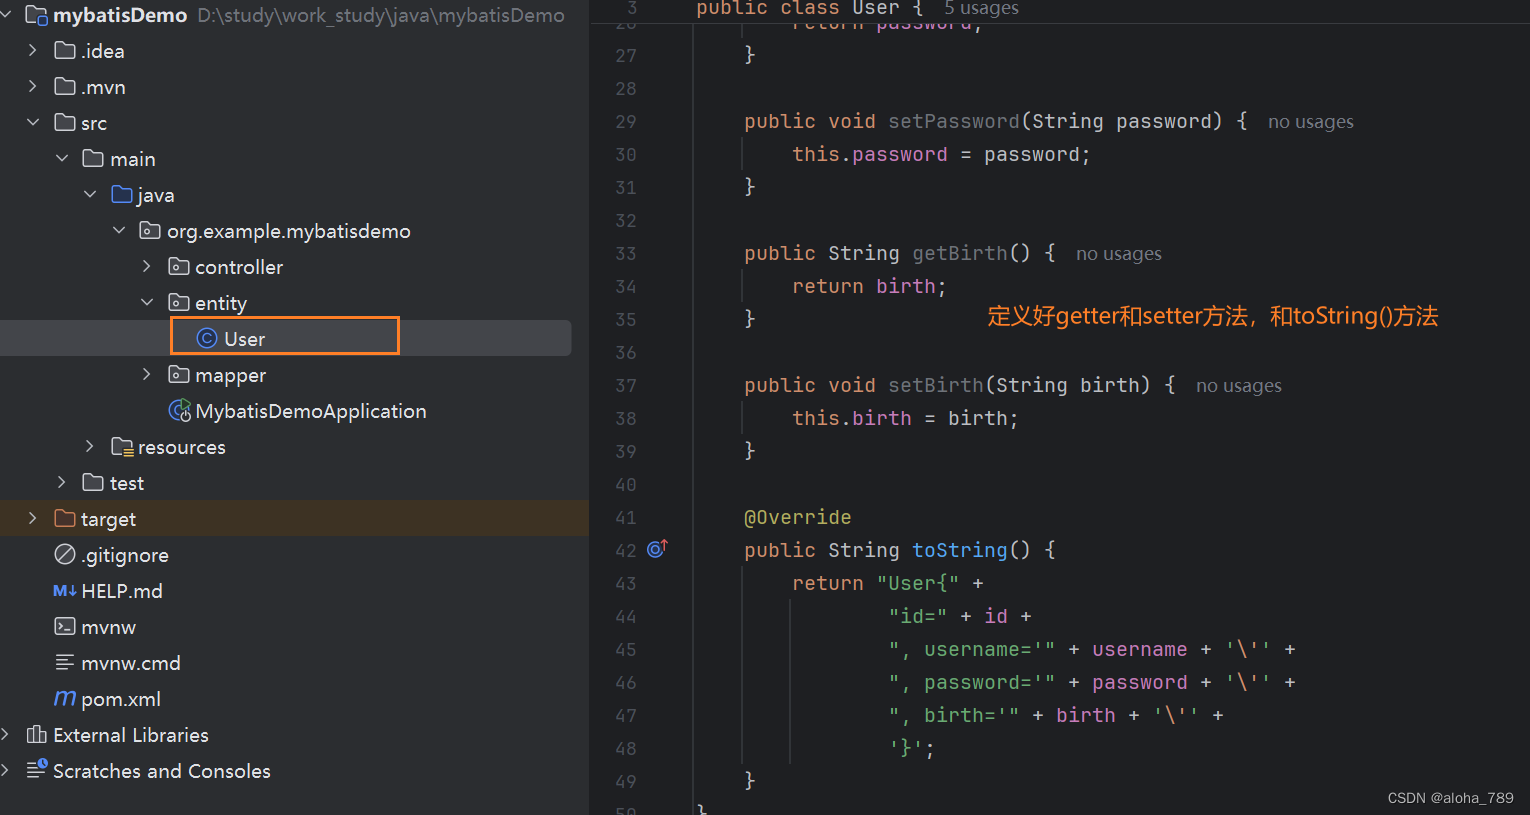Click the mybatisDemo module icon
The width and height of the screenshot is (1530, 815).
click(36, 15)
